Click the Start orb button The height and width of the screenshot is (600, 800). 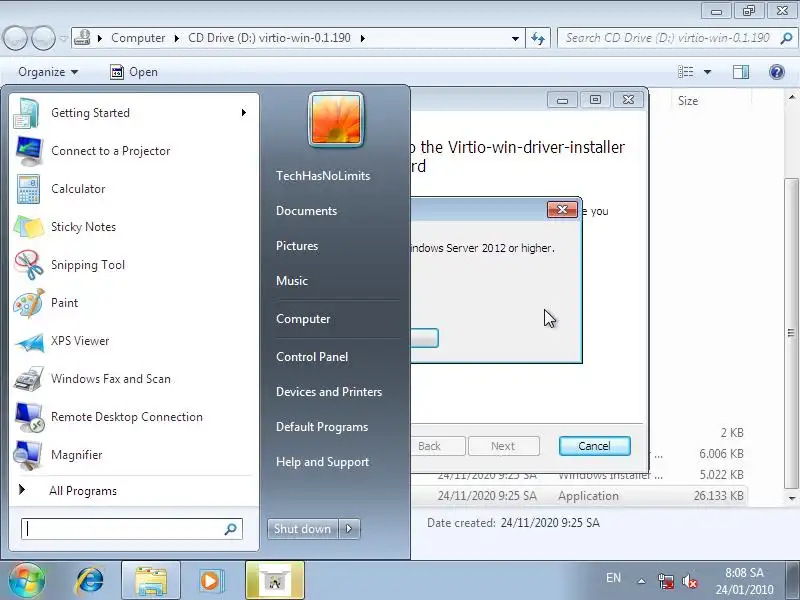(26, 580)
